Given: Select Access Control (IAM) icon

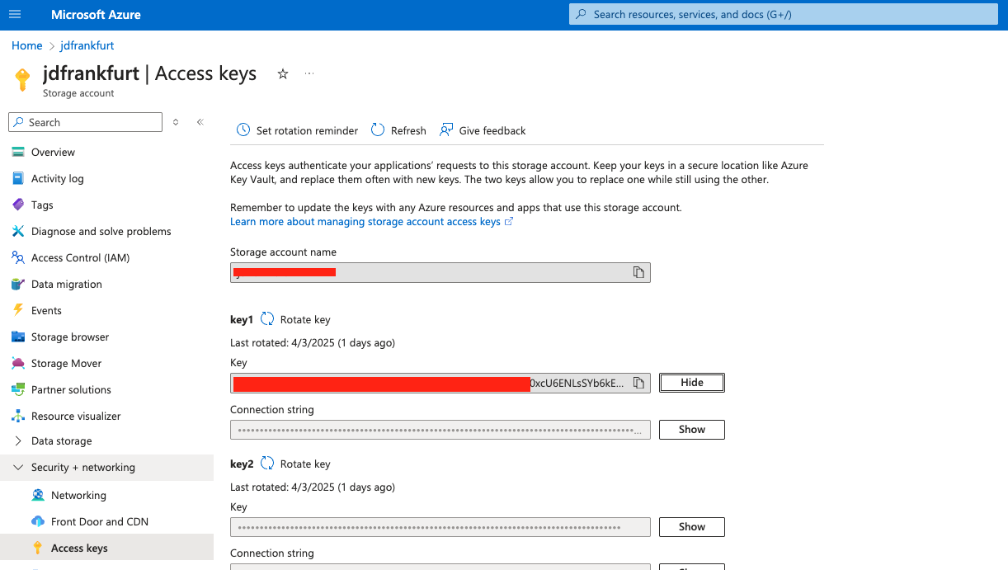Looking at the screenshot, I should click(x=18, y=258).
